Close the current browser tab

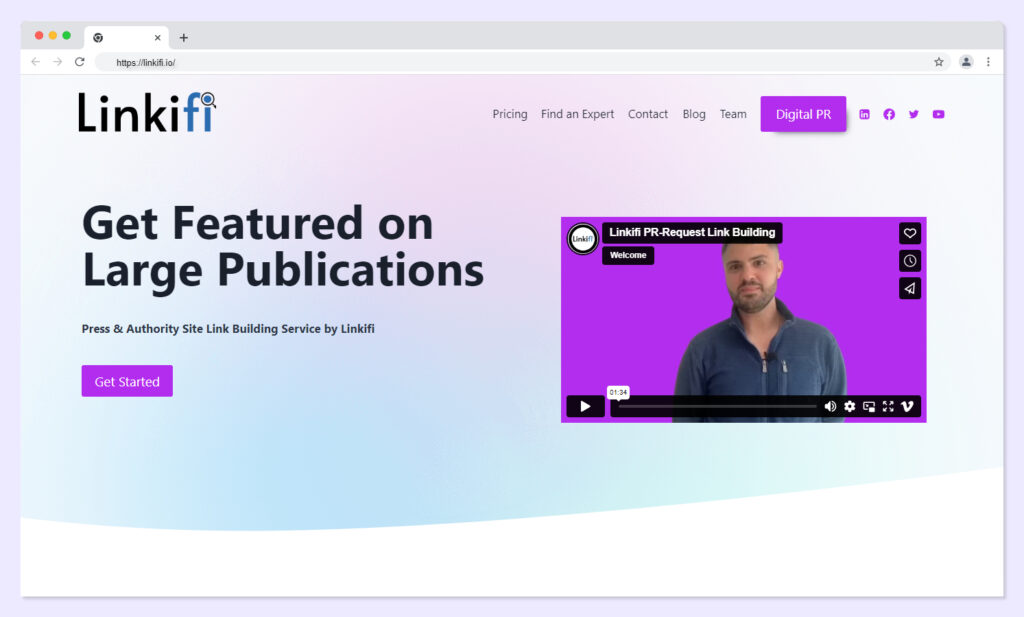coord(157,38)
